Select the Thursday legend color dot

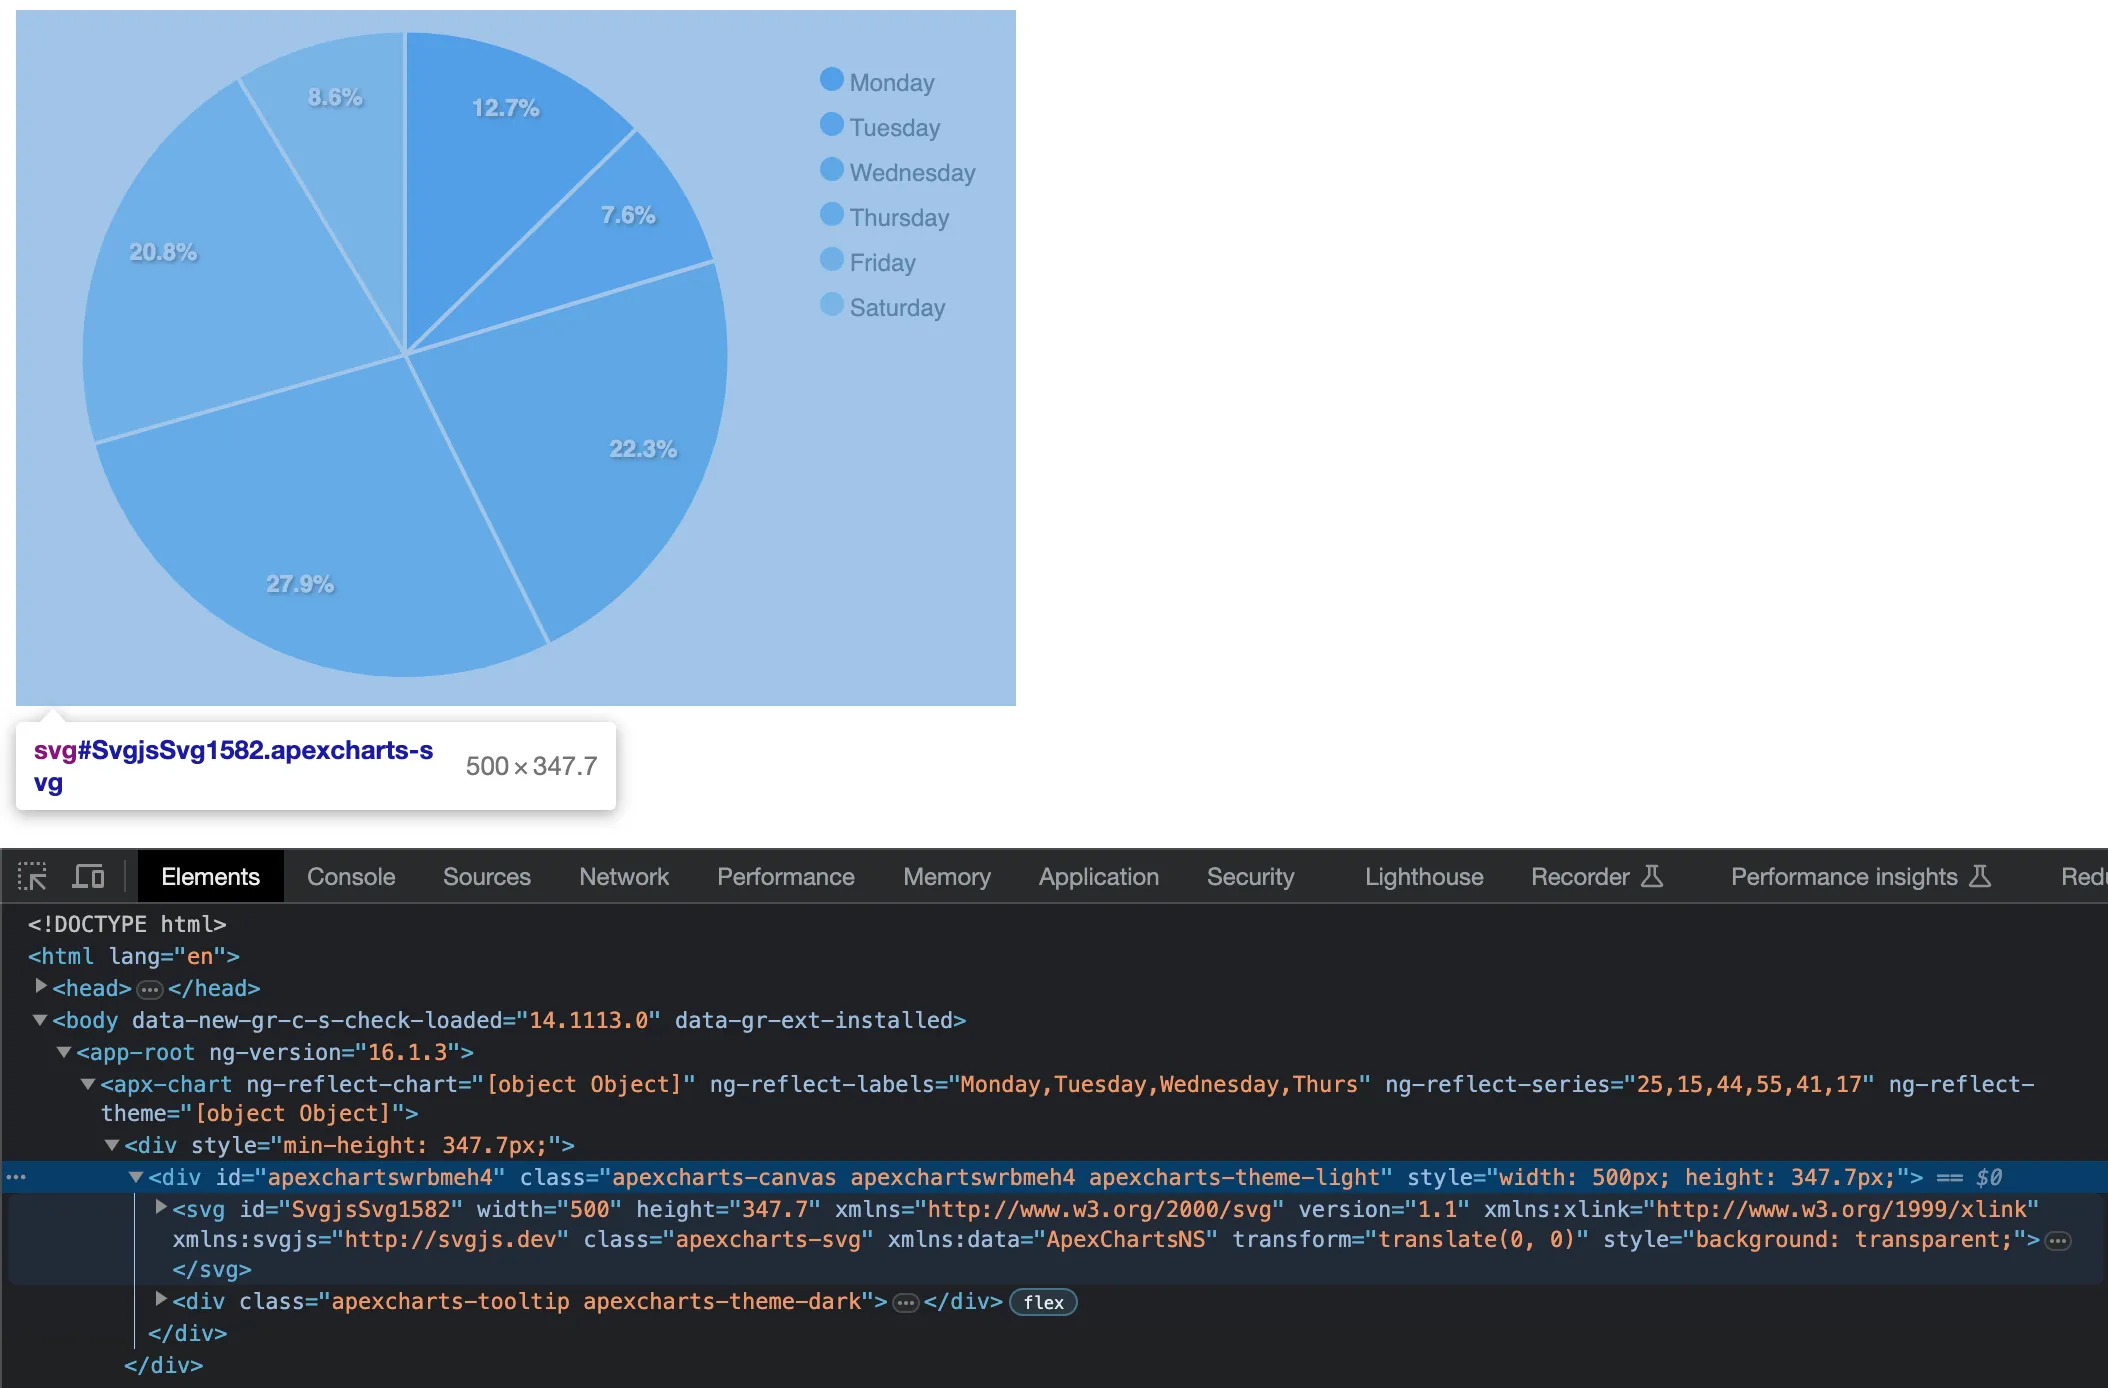pyautogui.click(x=831, y=214)
